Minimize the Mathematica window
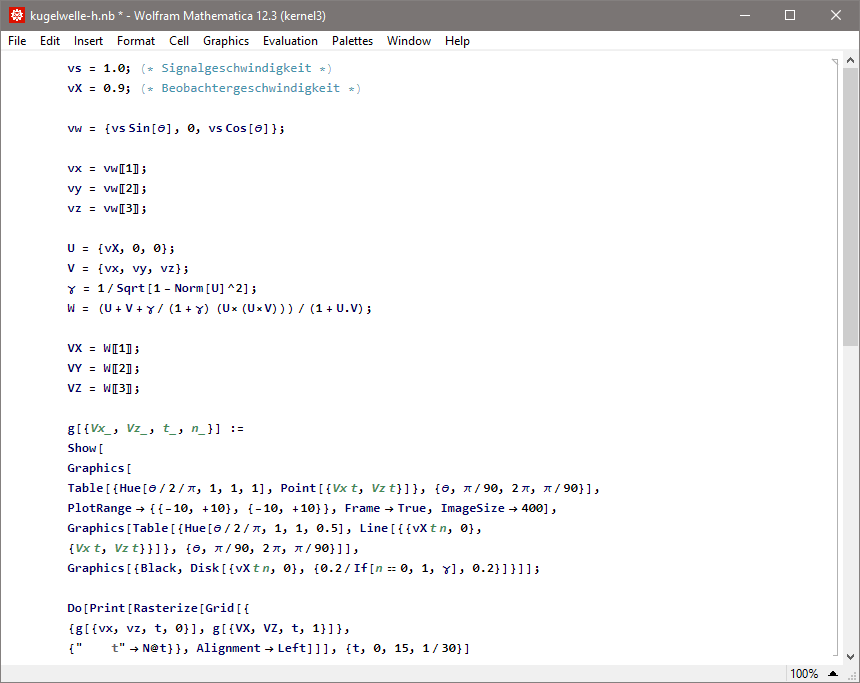The width and height of the screenshot is (860, 683). (x=744, y=15)
